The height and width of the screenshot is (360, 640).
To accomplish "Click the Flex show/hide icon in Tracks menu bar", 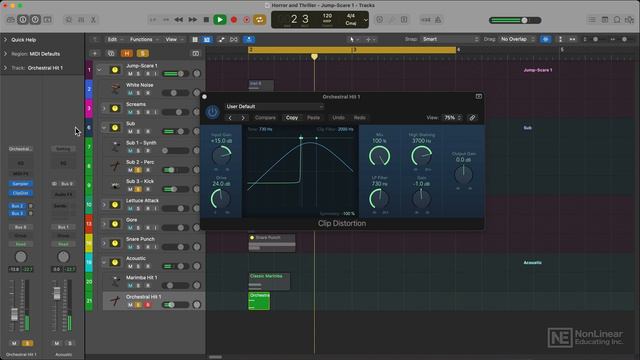I will [x=234, y=40].
